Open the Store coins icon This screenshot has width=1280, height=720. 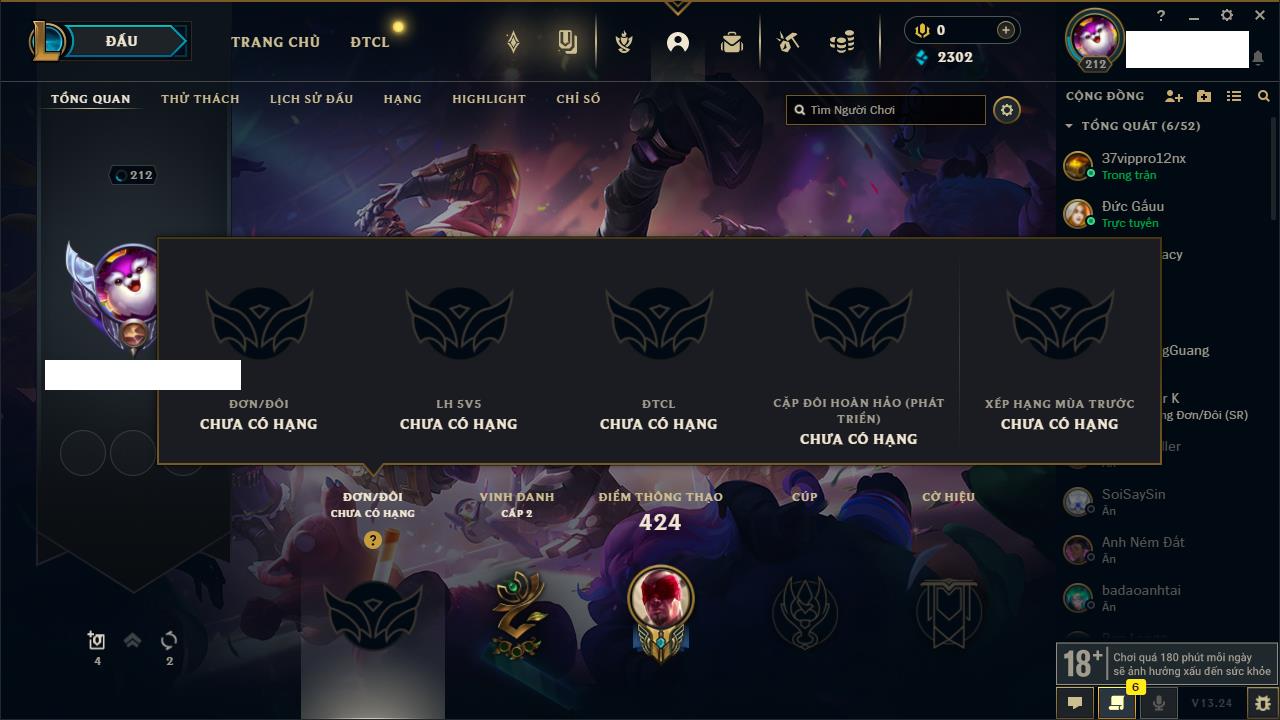[x=842, y=42]
